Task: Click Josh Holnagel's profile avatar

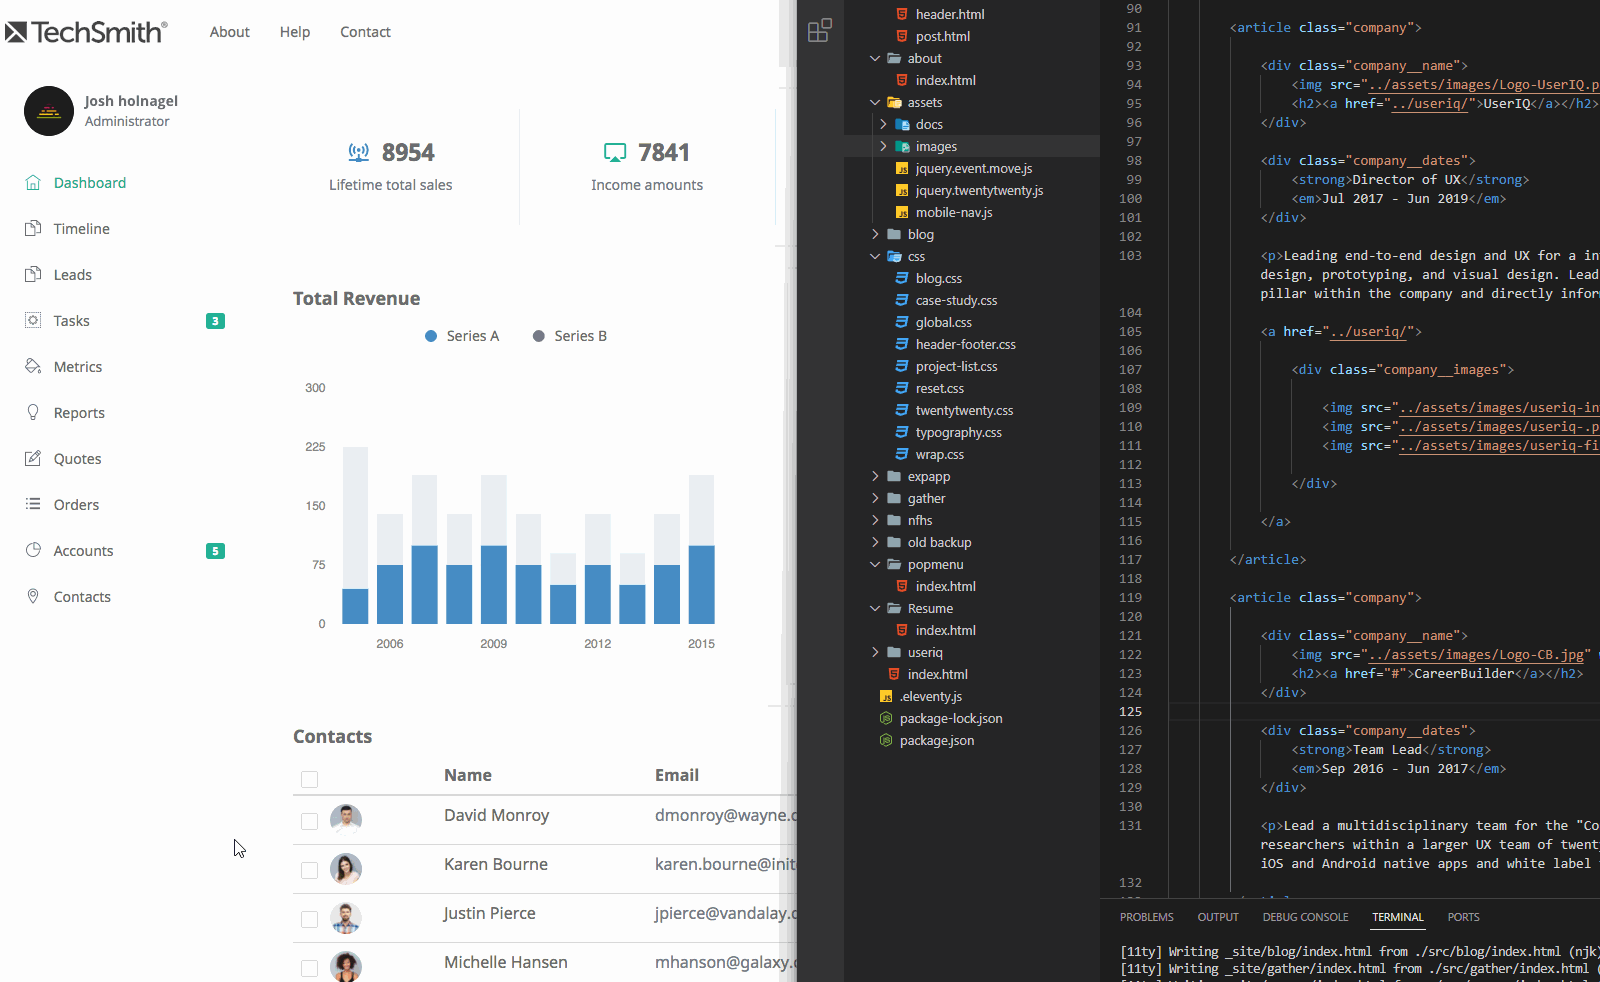Action: [x=49, y=111]
